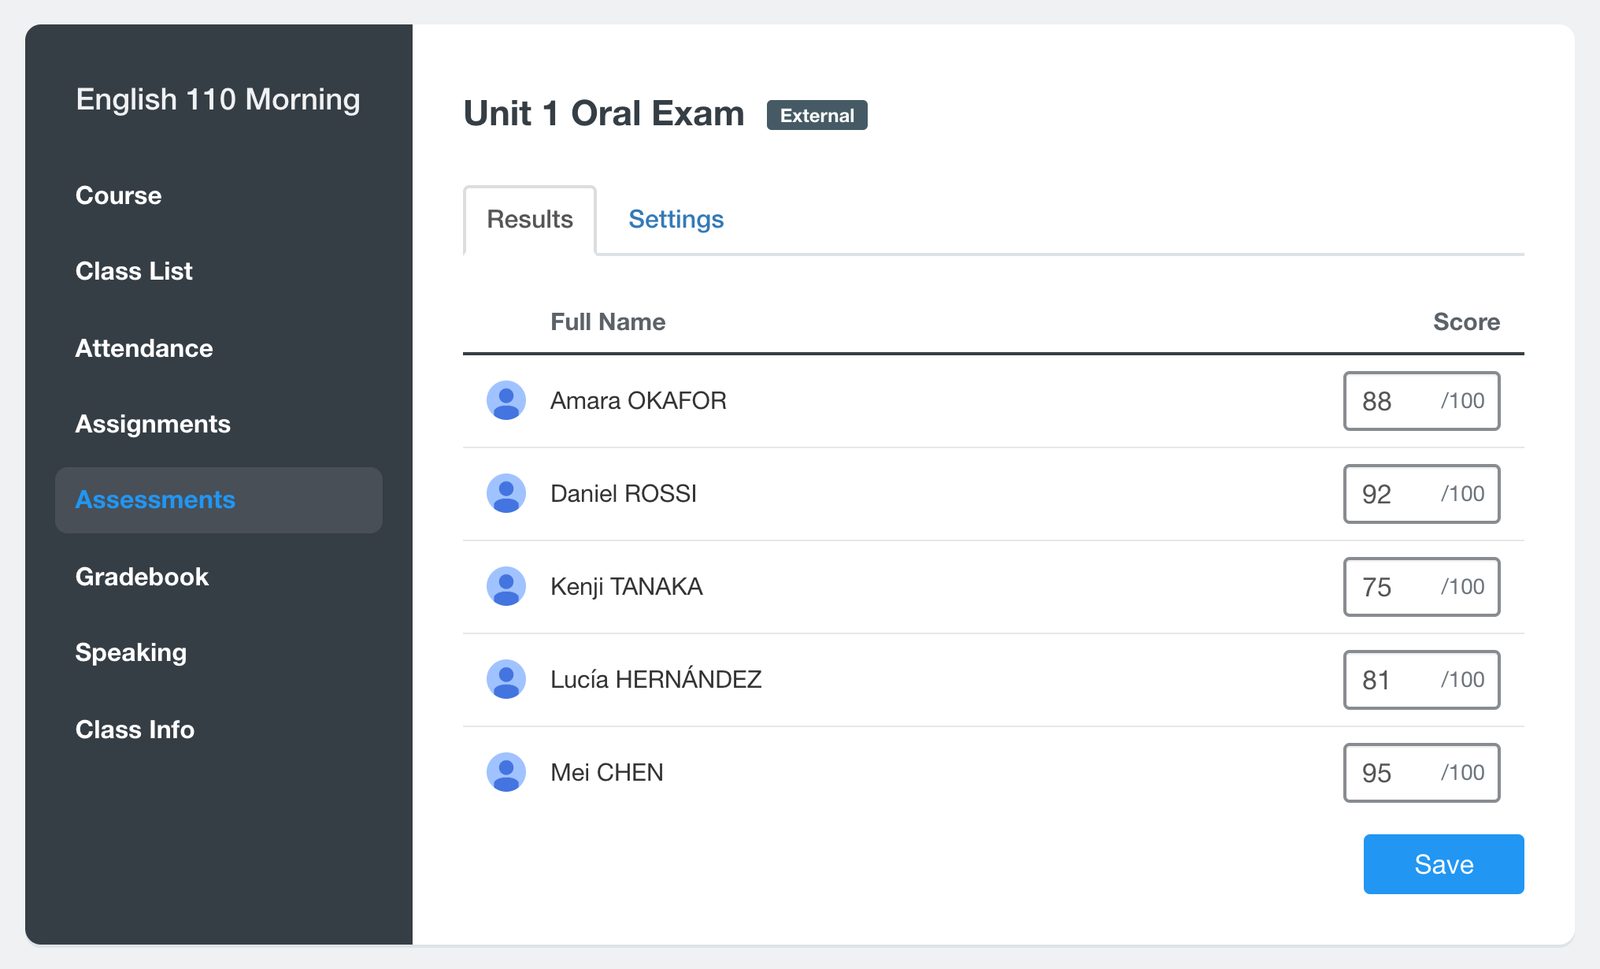This screenshot has width=1600, height=969.
Task: Edit Mei CHEN's score field
Action: 1421,773
